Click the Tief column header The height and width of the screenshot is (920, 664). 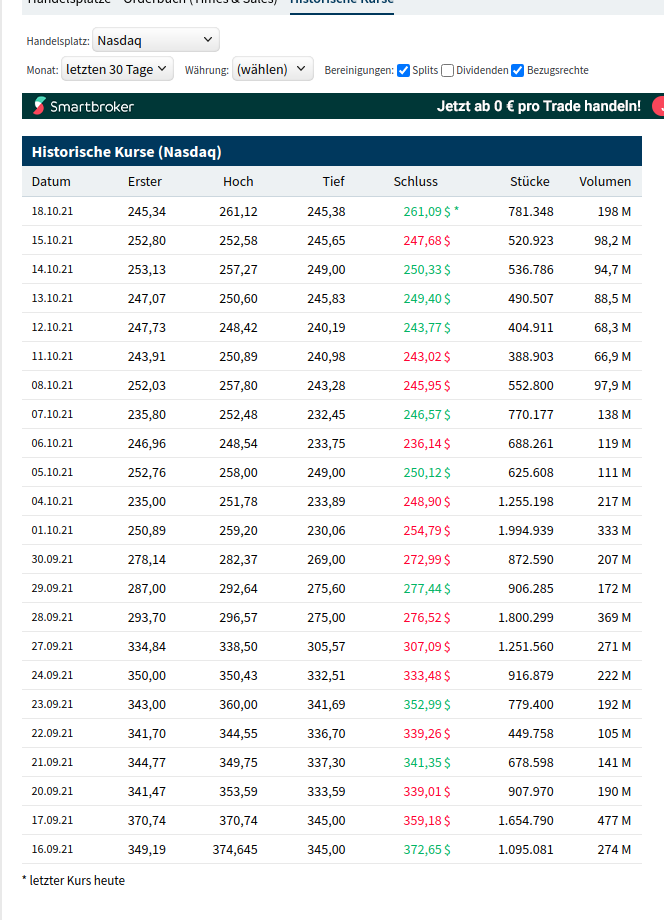333,182
